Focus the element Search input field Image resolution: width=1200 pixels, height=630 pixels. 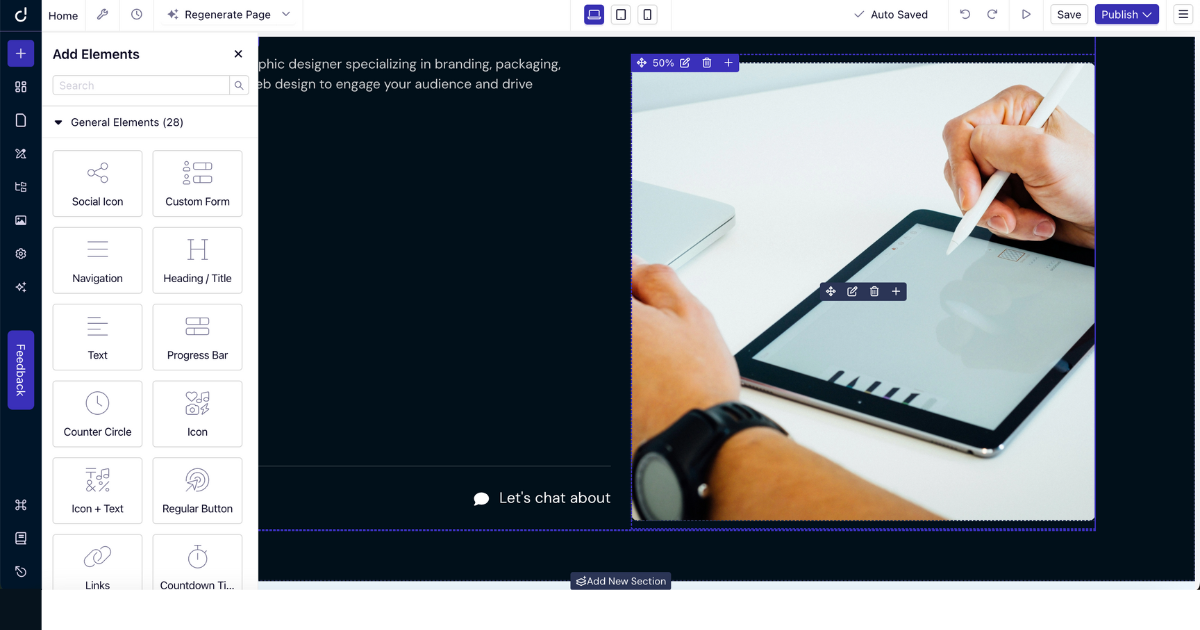[141, 86]
